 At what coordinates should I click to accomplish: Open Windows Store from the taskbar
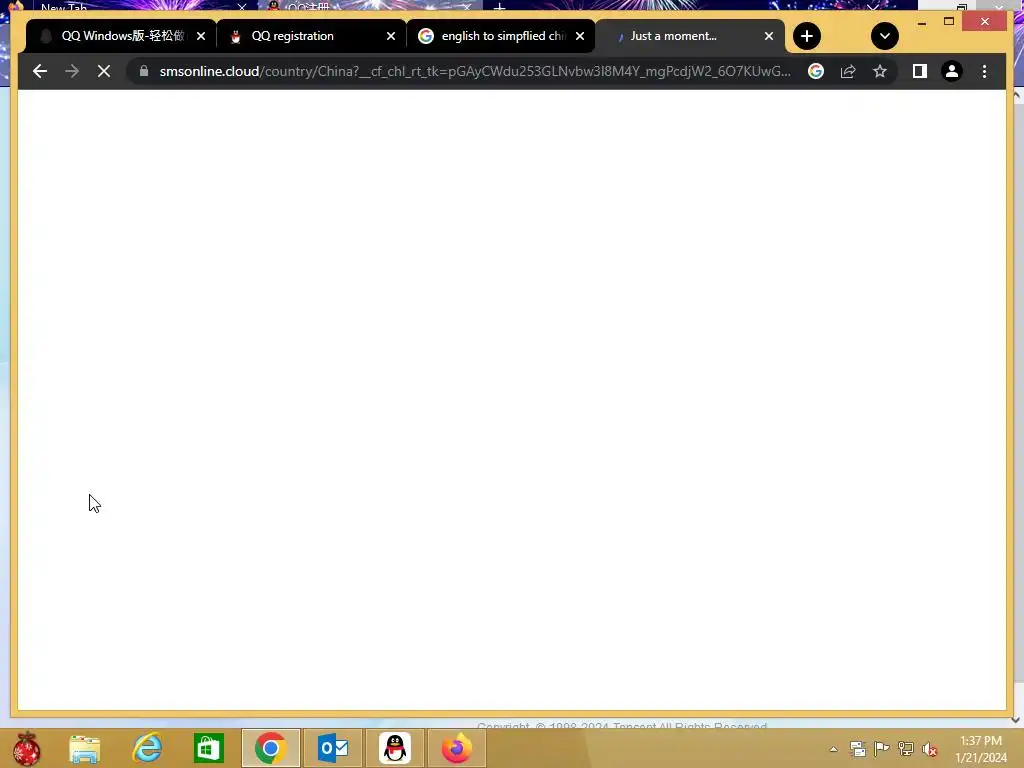coord(209,748)
